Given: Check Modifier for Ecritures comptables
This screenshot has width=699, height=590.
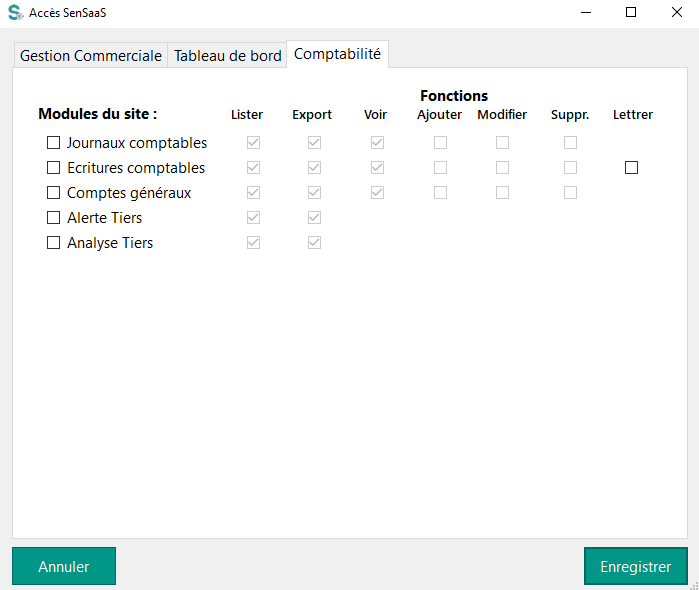Looking at the screenshot, I should (x=502, y=168).
